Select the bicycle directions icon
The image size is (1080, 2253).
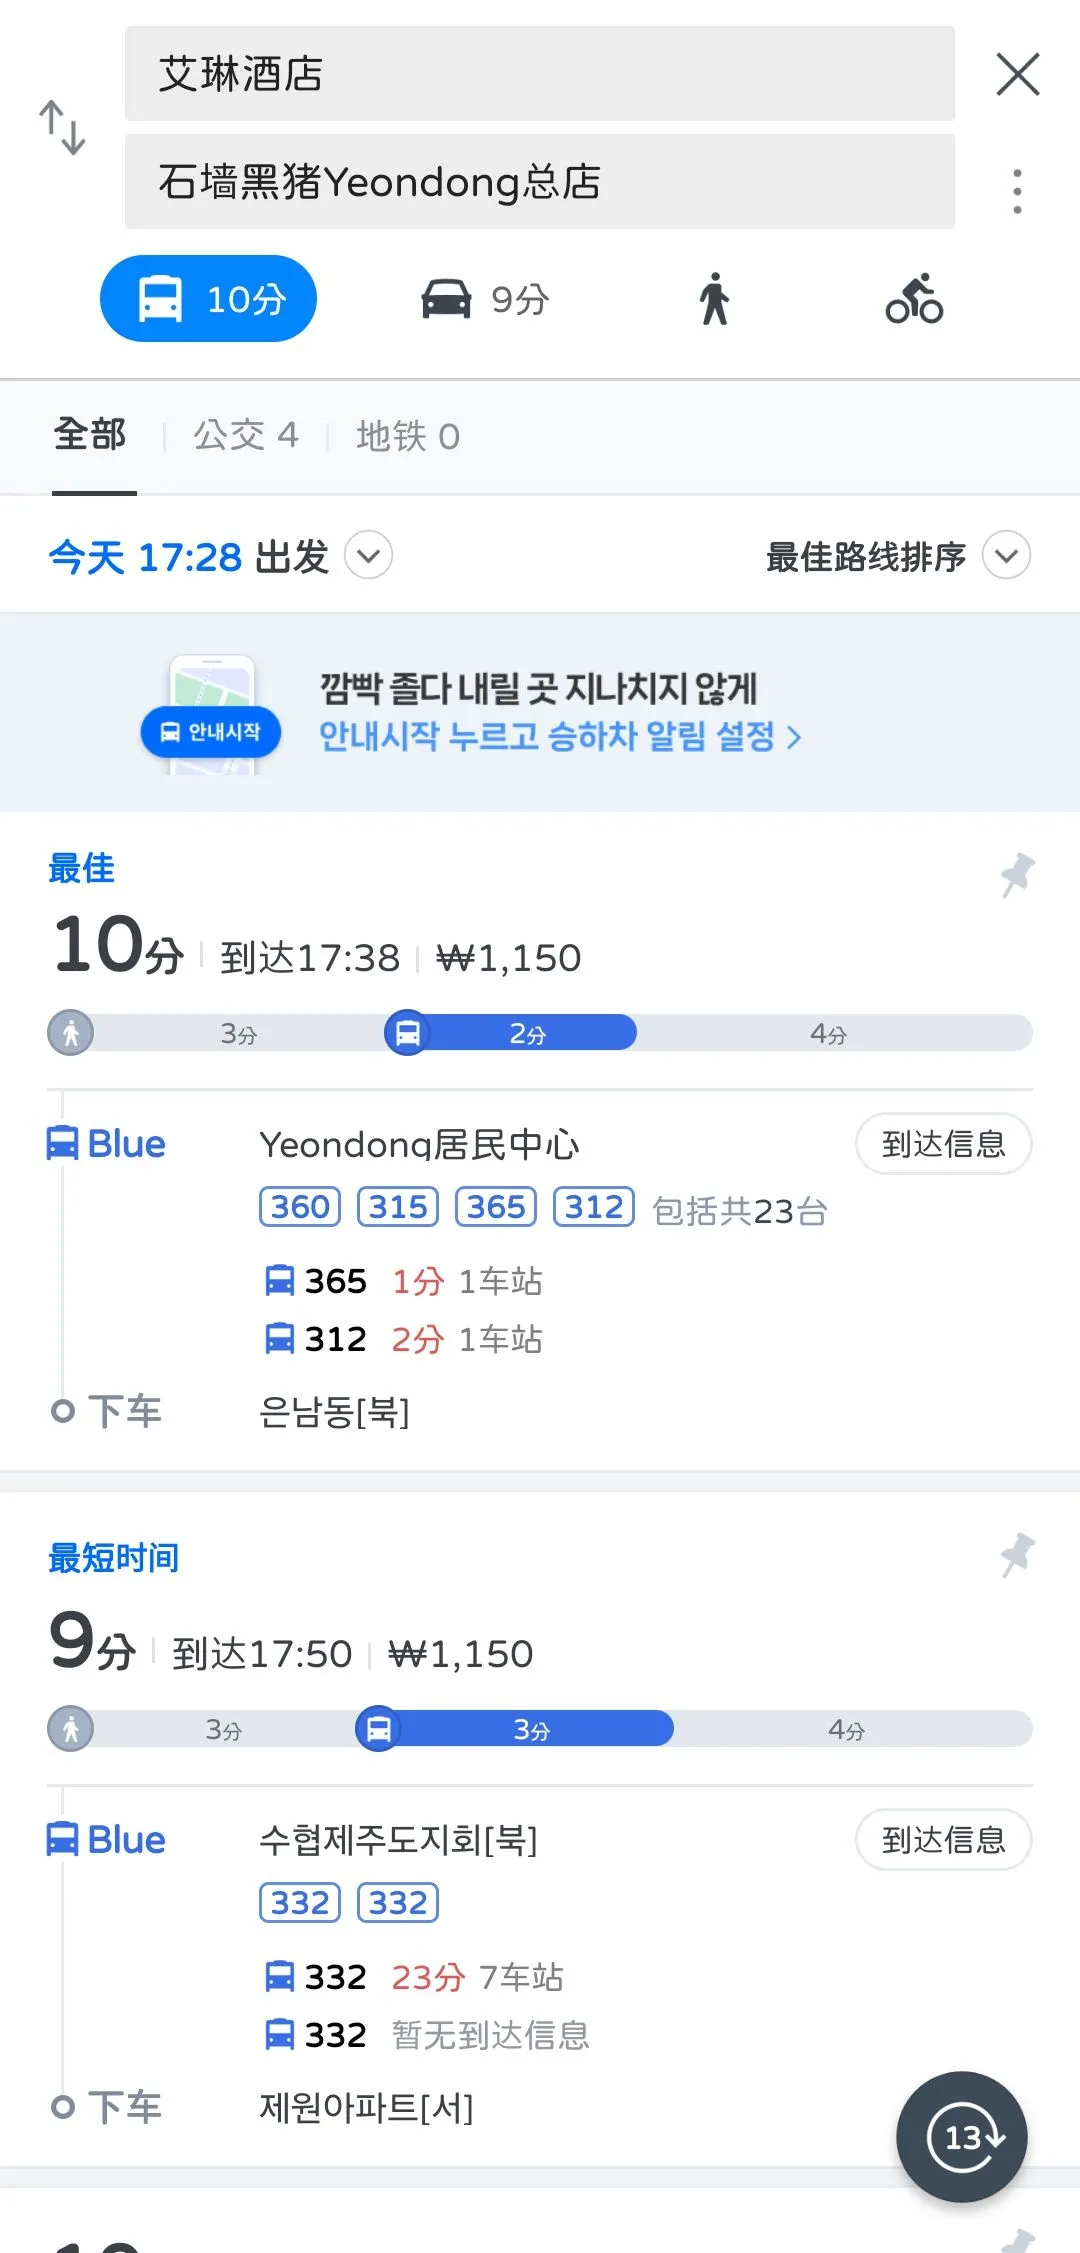914,299
